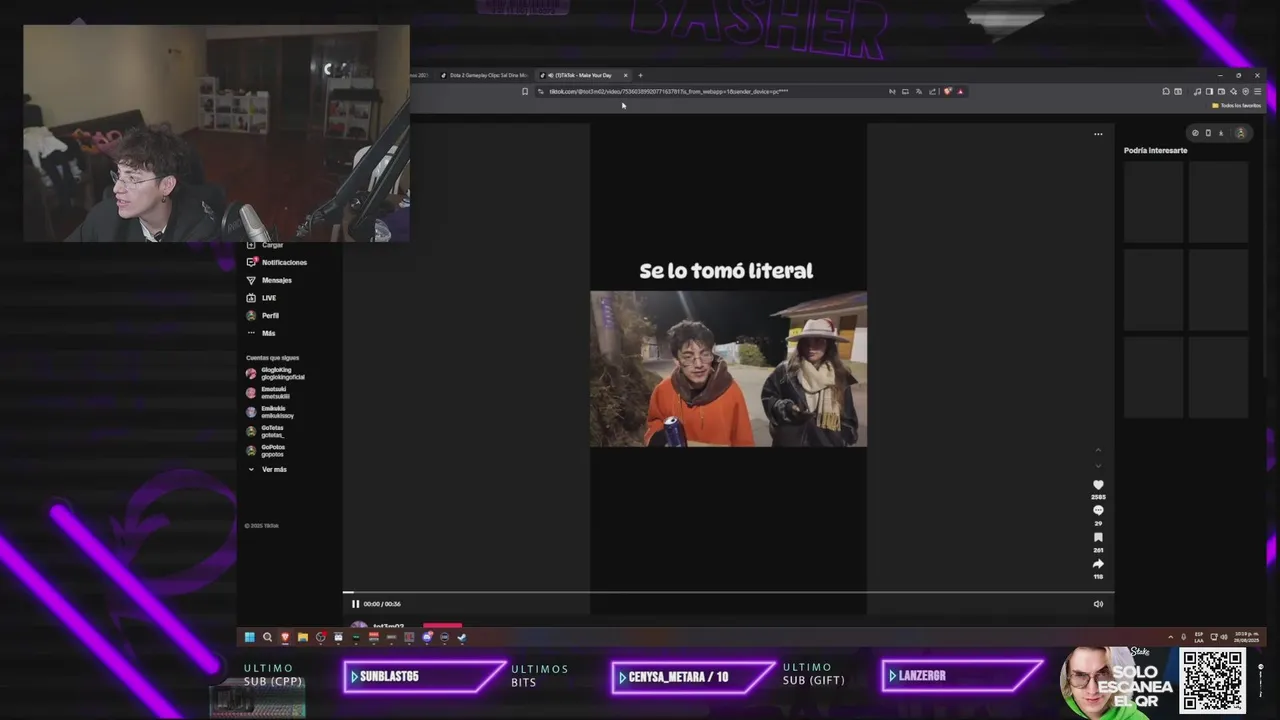Open the Windows Start menu
Viewport: 1280px width, 720px height.
[x=249, y=637]
